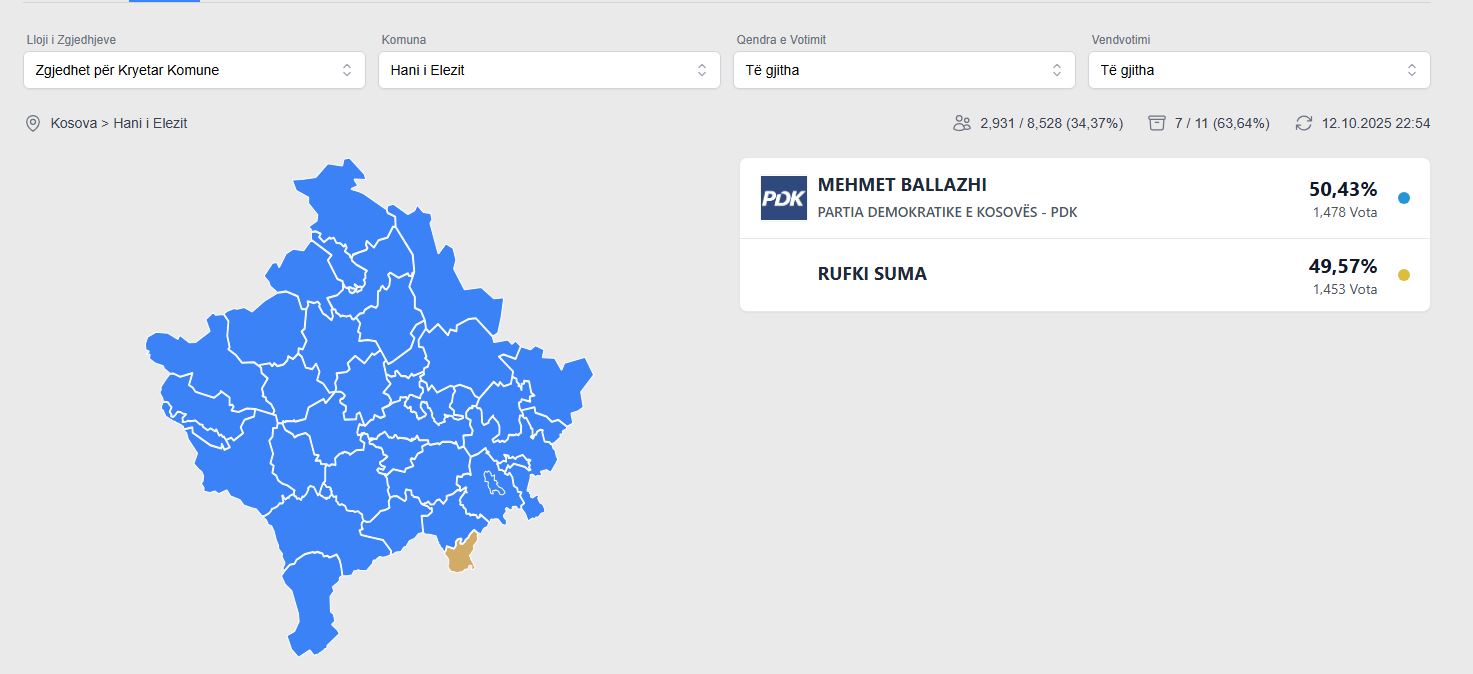Click the blue dot for Mehmet Ballazhi
The height and width of the screenshot is (674, 1473).
click(1403, 198)
